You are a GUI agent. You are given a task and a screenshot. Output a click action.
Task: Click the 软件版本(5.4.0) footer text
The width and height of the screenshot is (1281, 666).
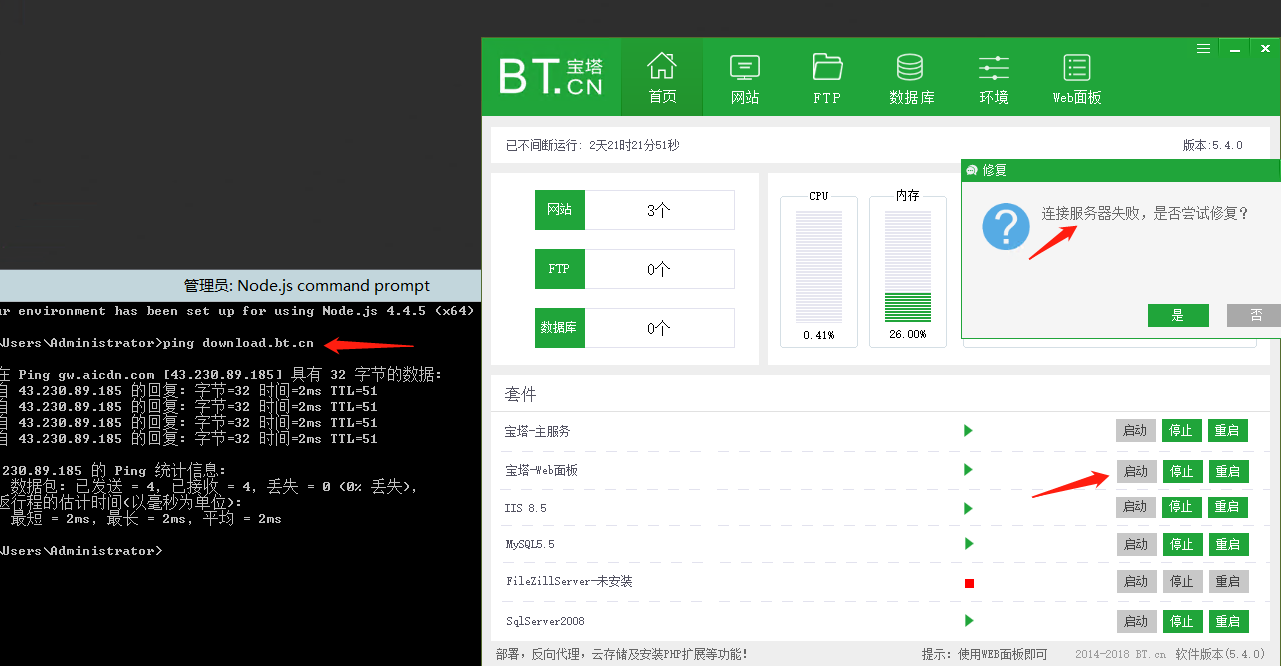(x=1222, y=654)
